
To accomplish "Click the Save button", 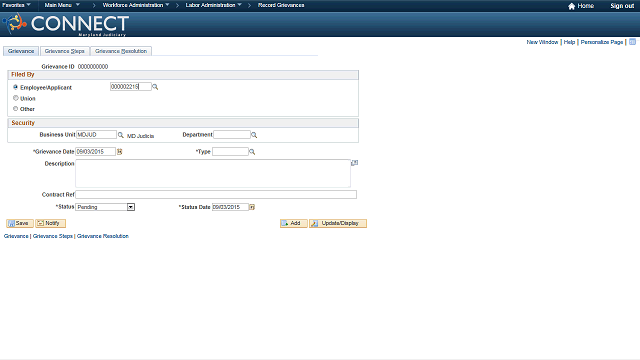I will 20,223.
